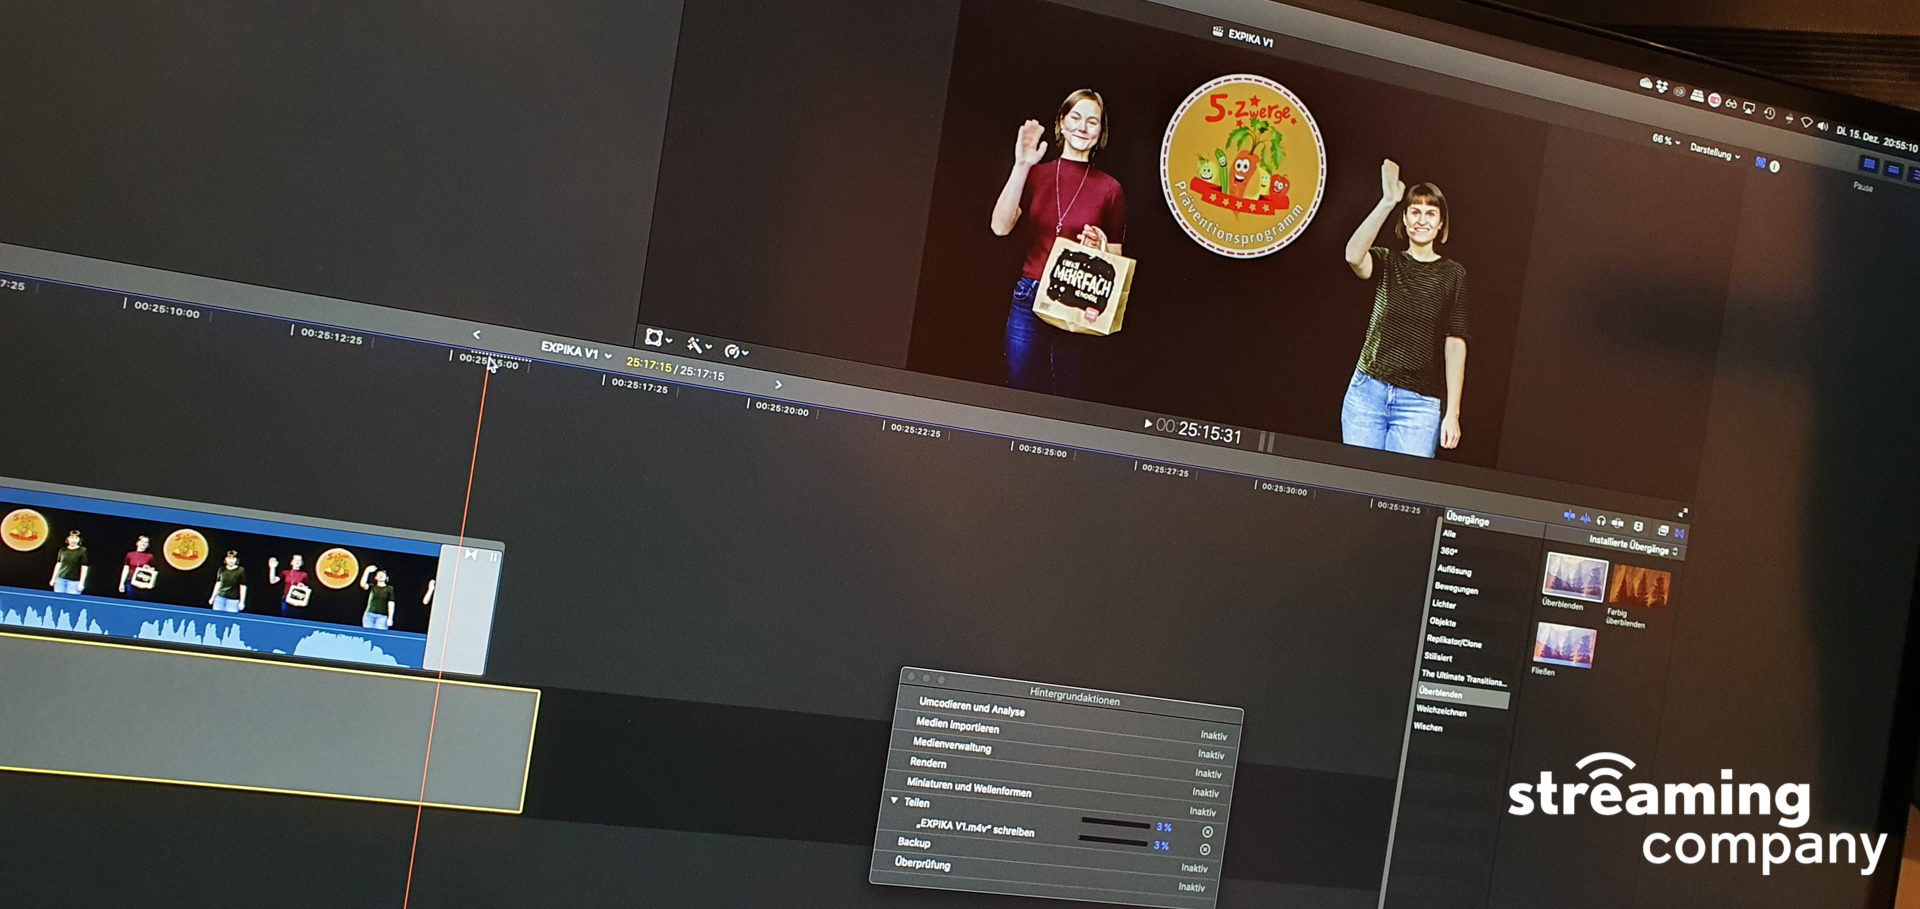Image resolution: width=1920 pixels, height=909 pixels.
Task: Open the retime speedometer menu
Action: pos(736,352)
